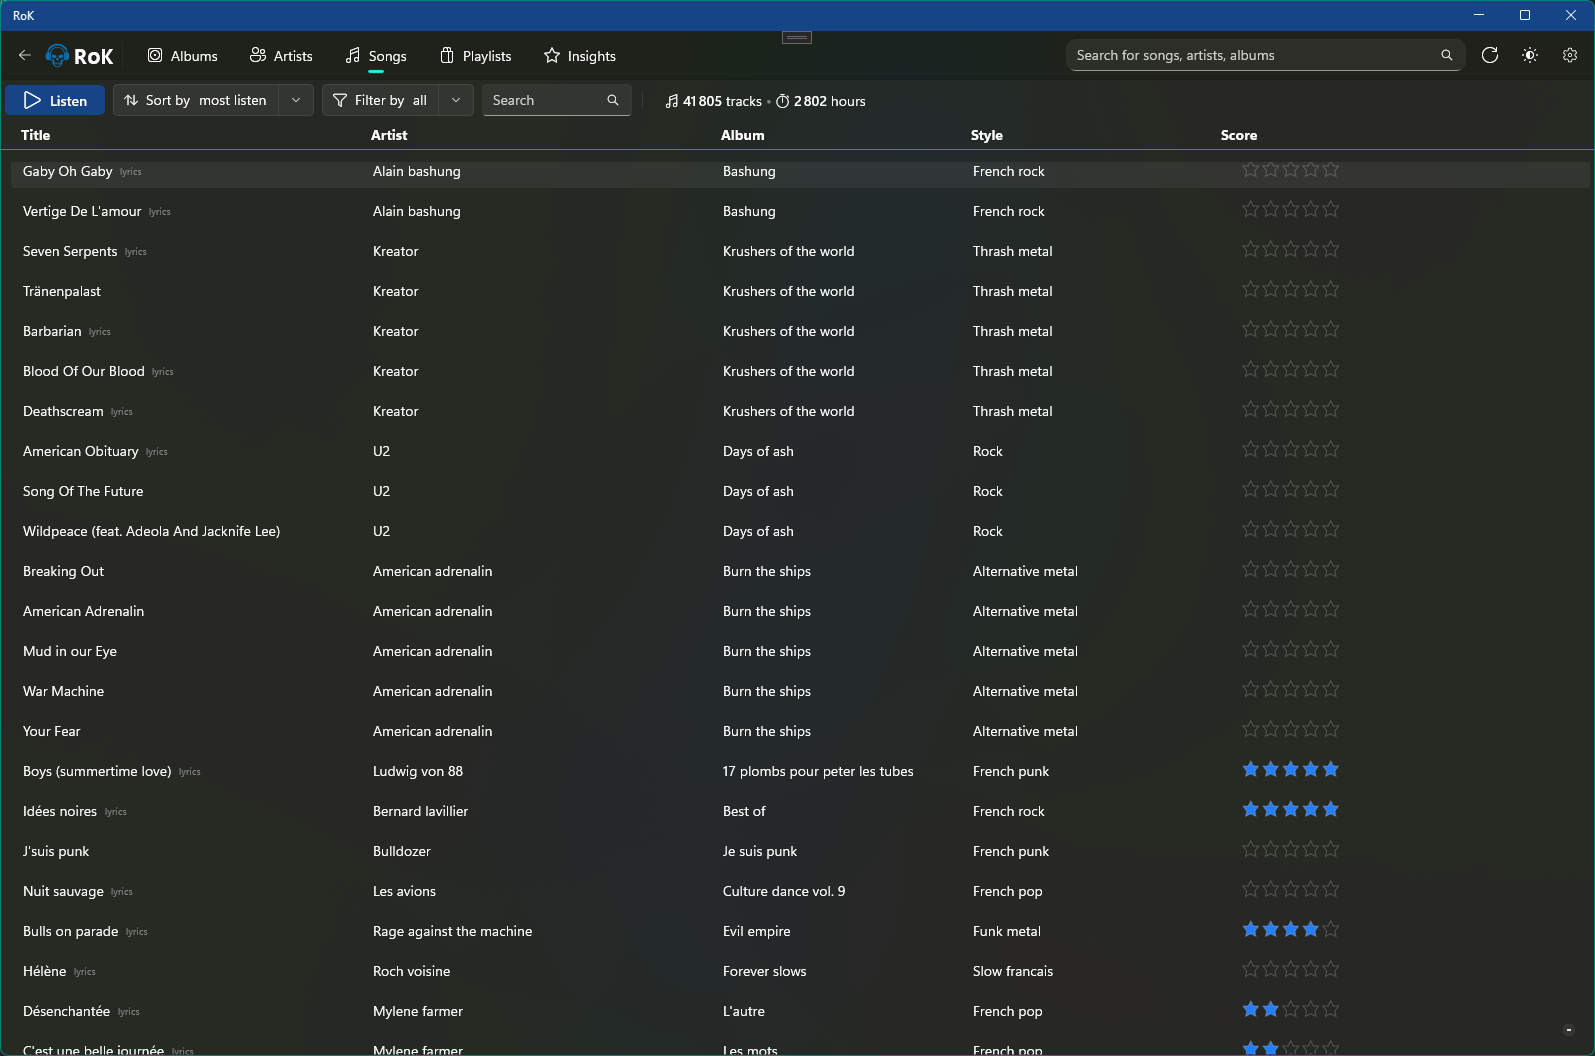Image resolution: width=1595 pixels, height=1056 pixels.
Task: Set Désenchantée score to third star
Action: [1290, 1010]
